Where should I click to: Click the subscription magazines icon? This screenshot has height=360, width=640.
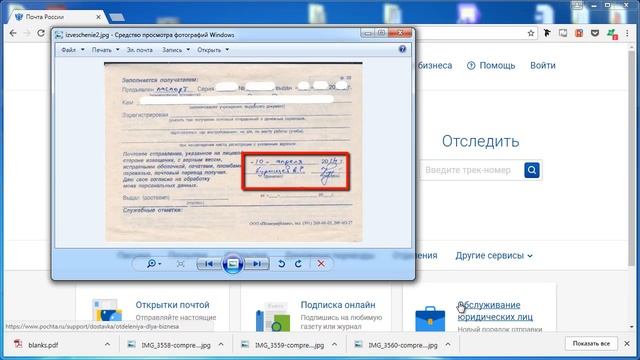tap(273, 316)
